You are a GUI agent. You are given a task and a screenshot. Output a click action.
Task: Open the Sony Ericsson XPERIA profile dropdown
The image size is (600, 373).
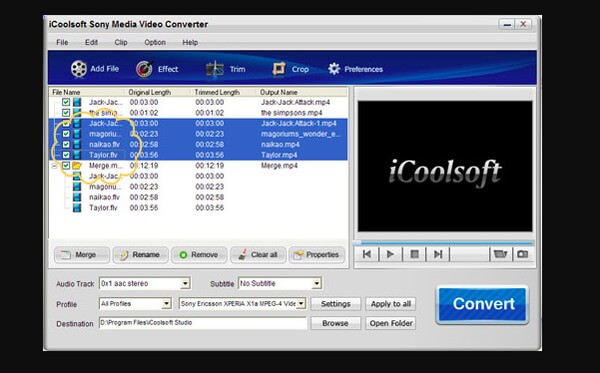tap(302, 304)
